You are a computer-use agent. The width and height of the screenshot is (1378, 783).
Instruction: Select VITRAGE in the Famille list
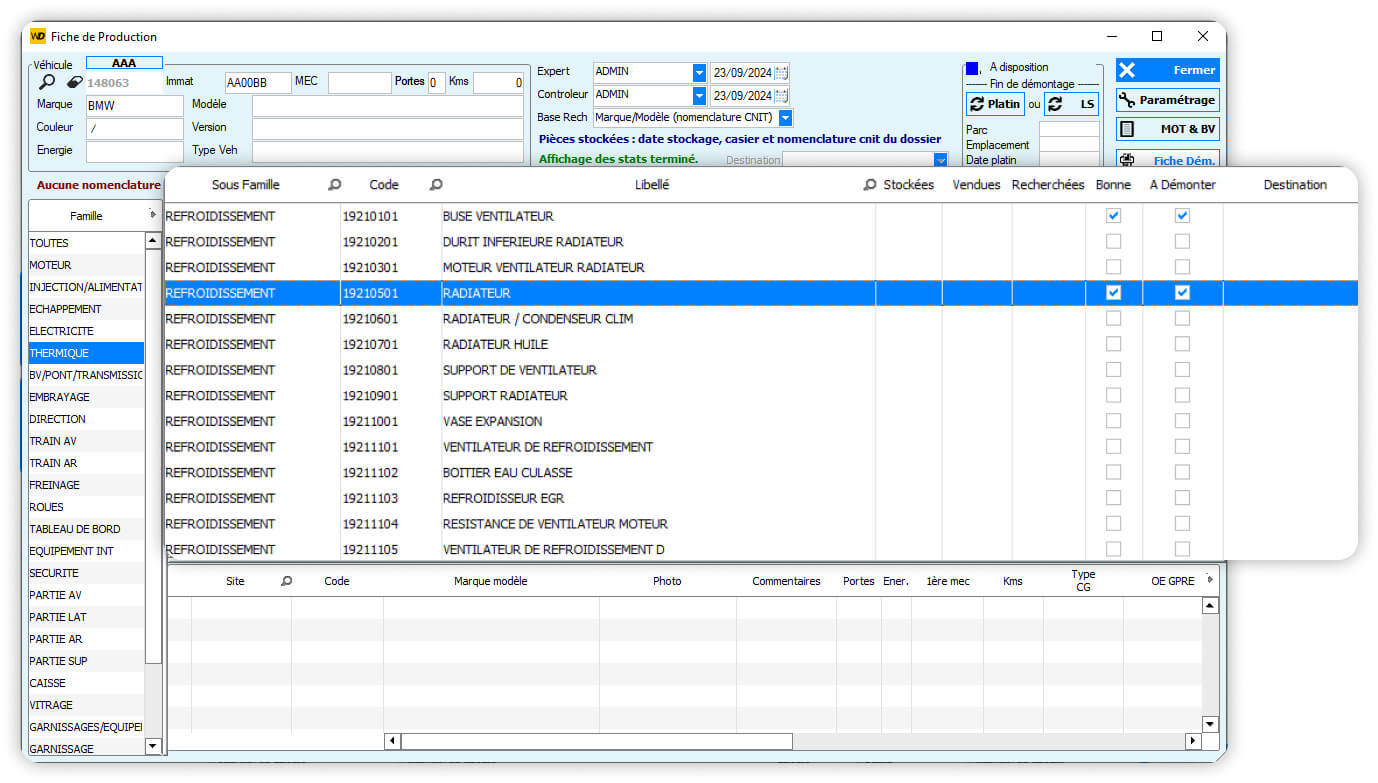coord(87,705)
